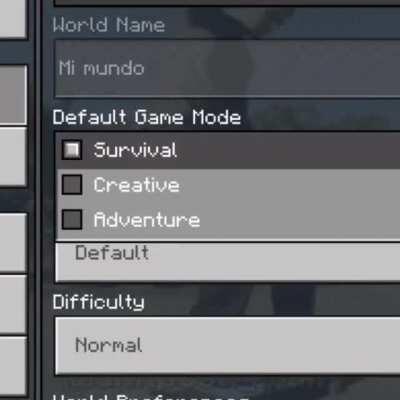Tick the square box next to Adventure
Viewport: 400px width, 400px height.
click(72, 219)
